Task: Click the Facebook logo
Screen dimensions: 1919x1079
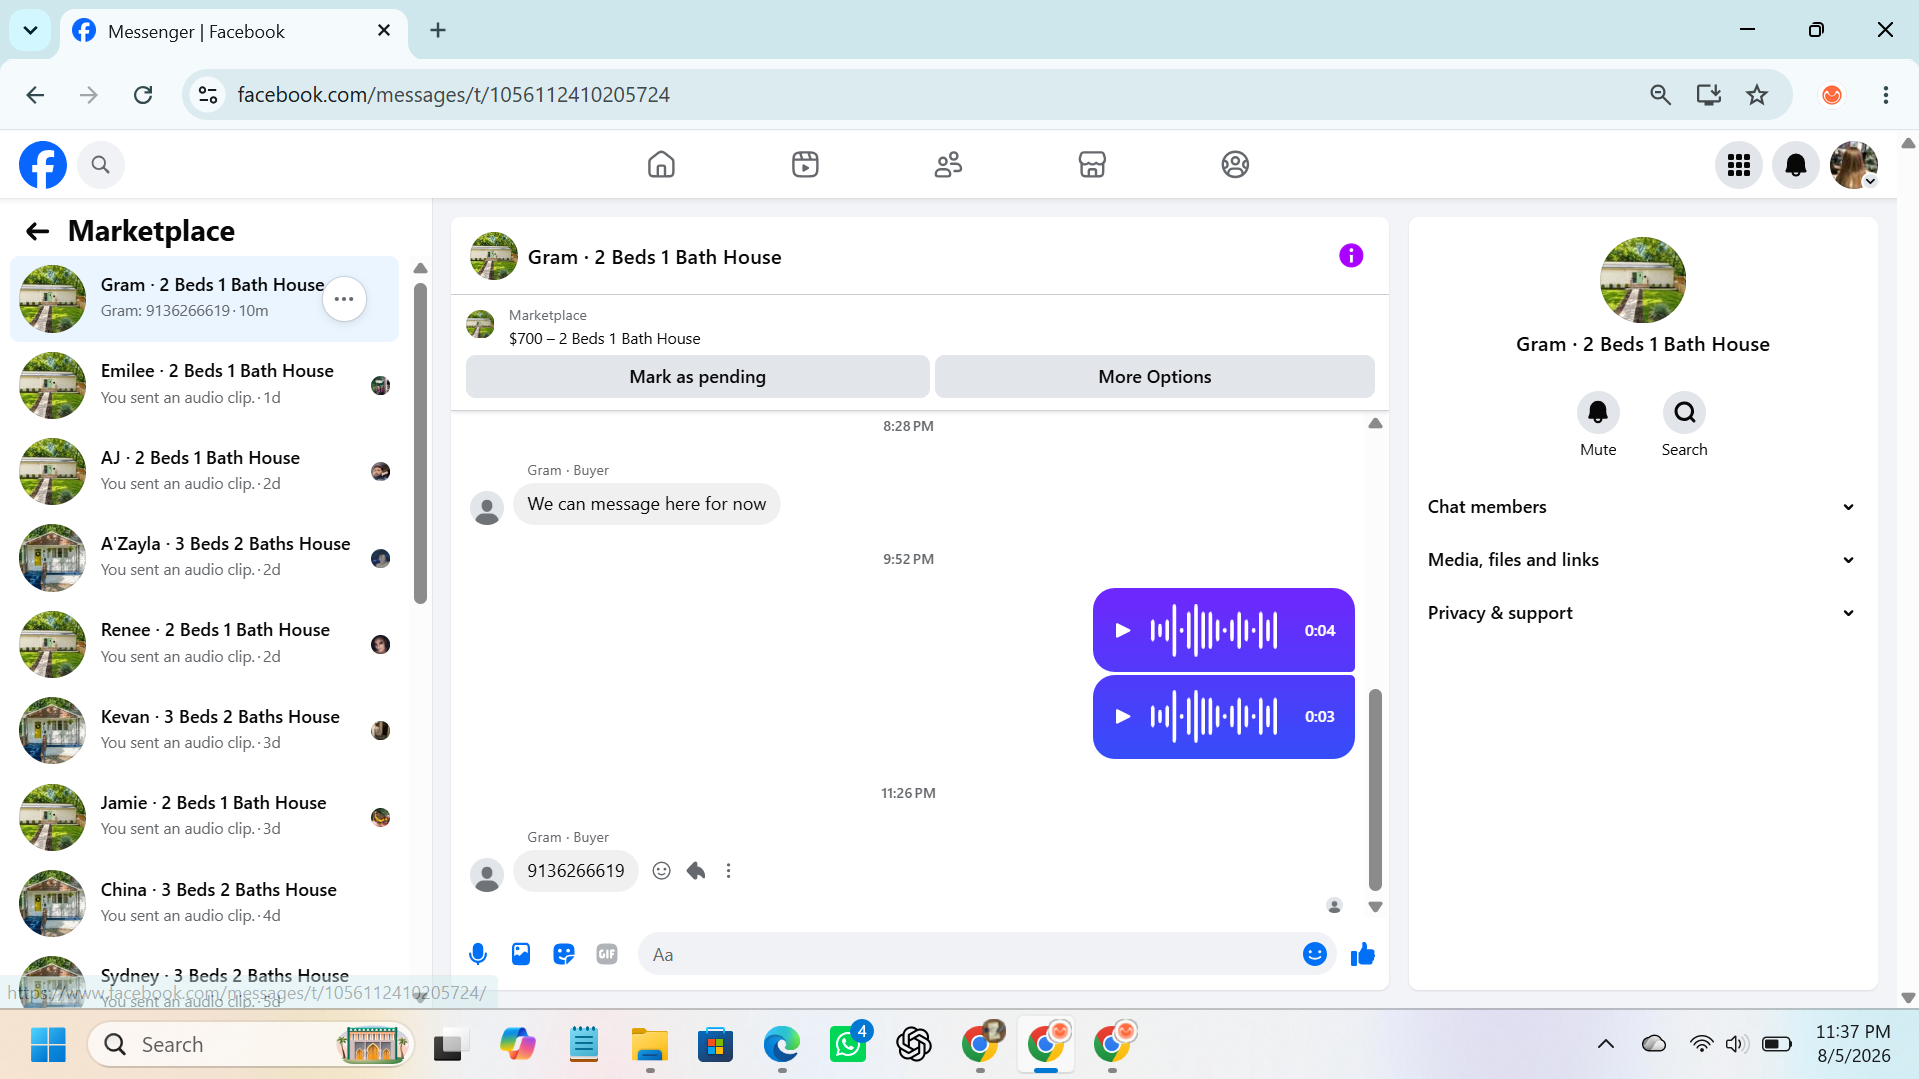Action: pos(43,165)
